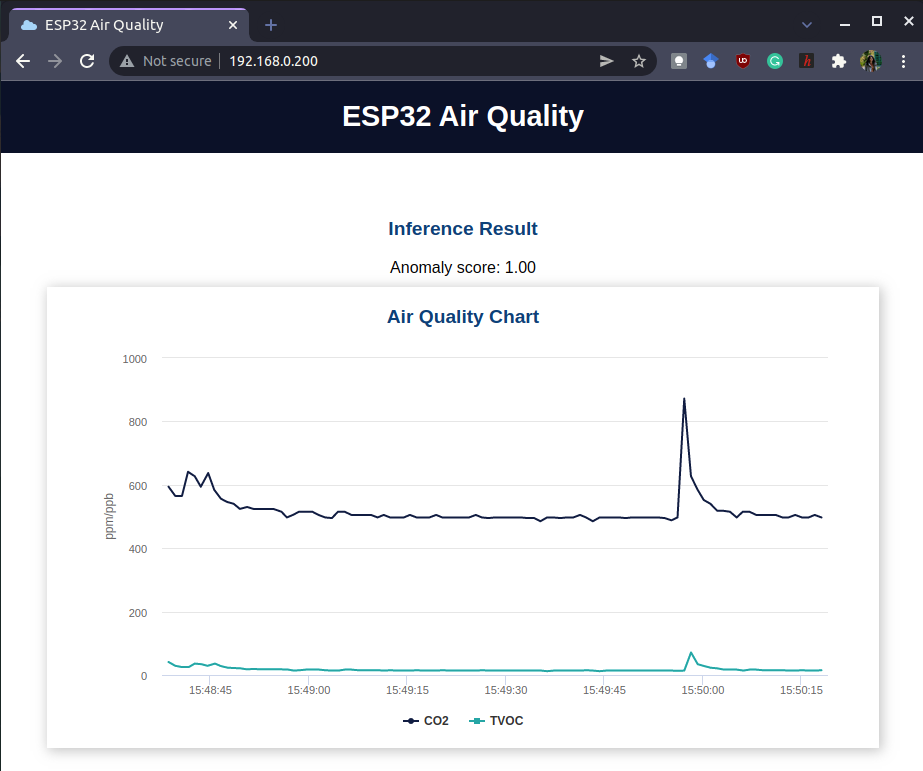Viewport: 923px width, 771px height.
Task: Expand the tab search dropdown arrow
Action: [807, 24]
